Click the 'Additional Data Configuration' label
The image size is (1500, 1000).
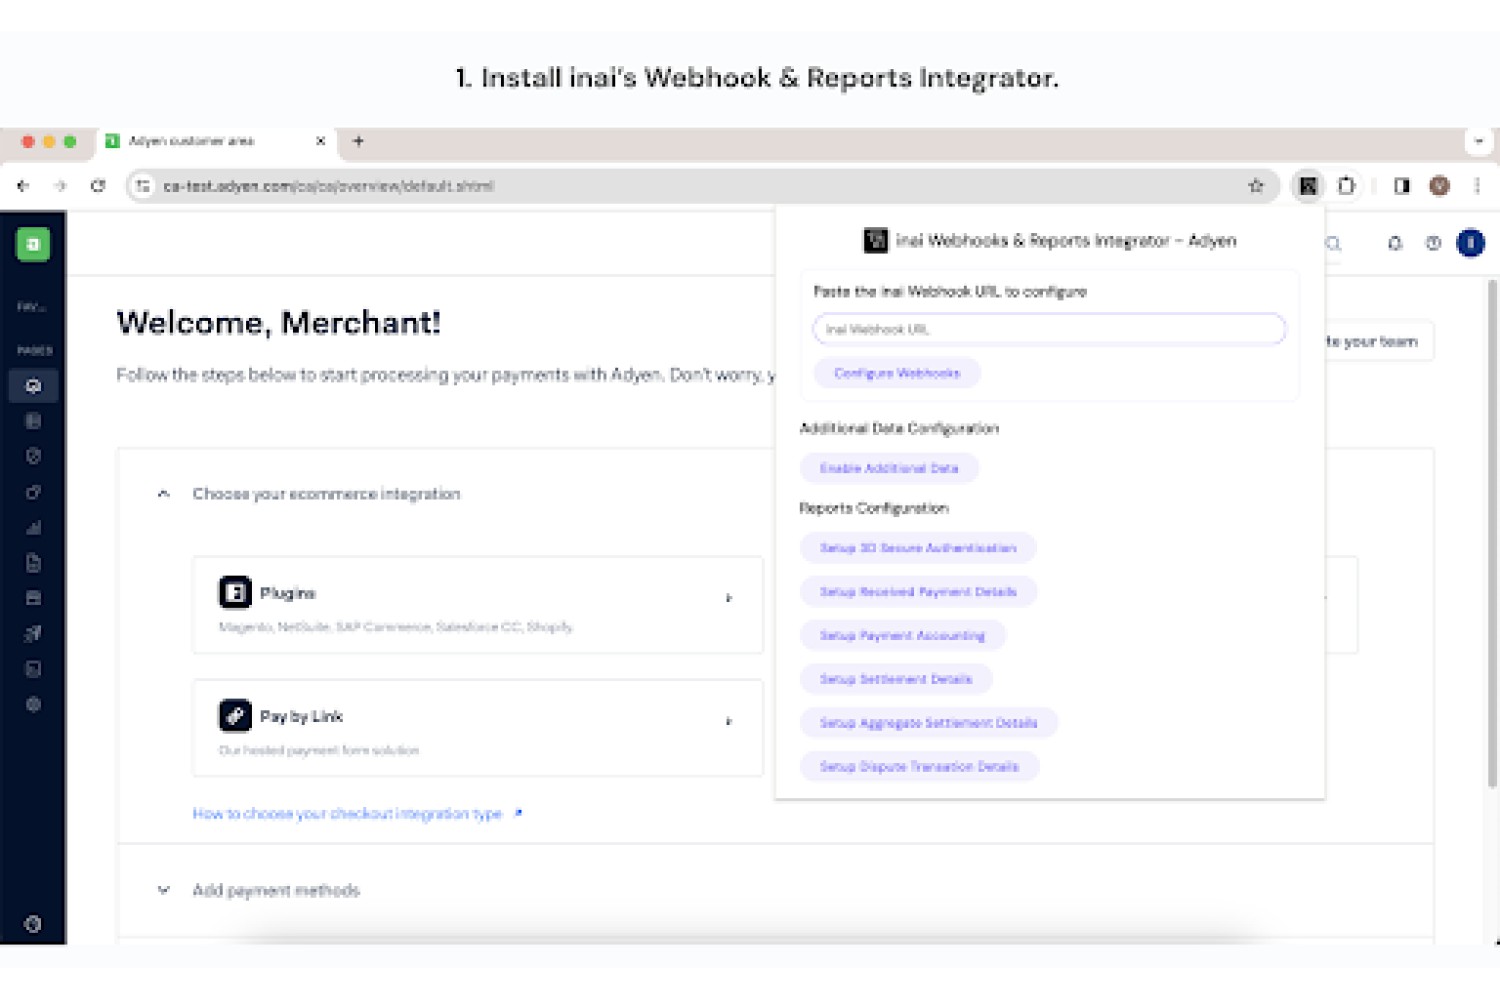click(899, 428)
